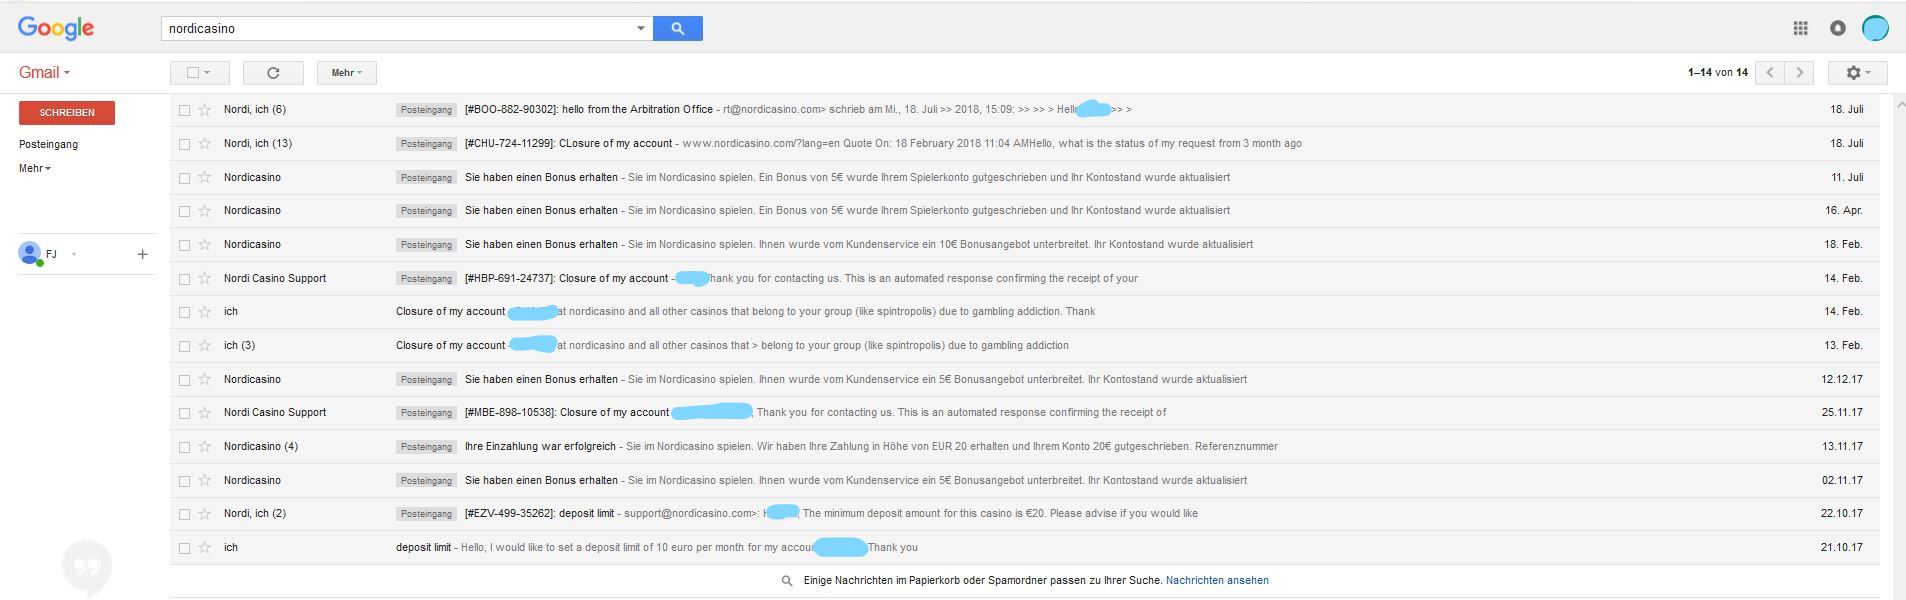
Task: Tick checkbox of the 16. Apr. bonus email
Action: (184, 211)
